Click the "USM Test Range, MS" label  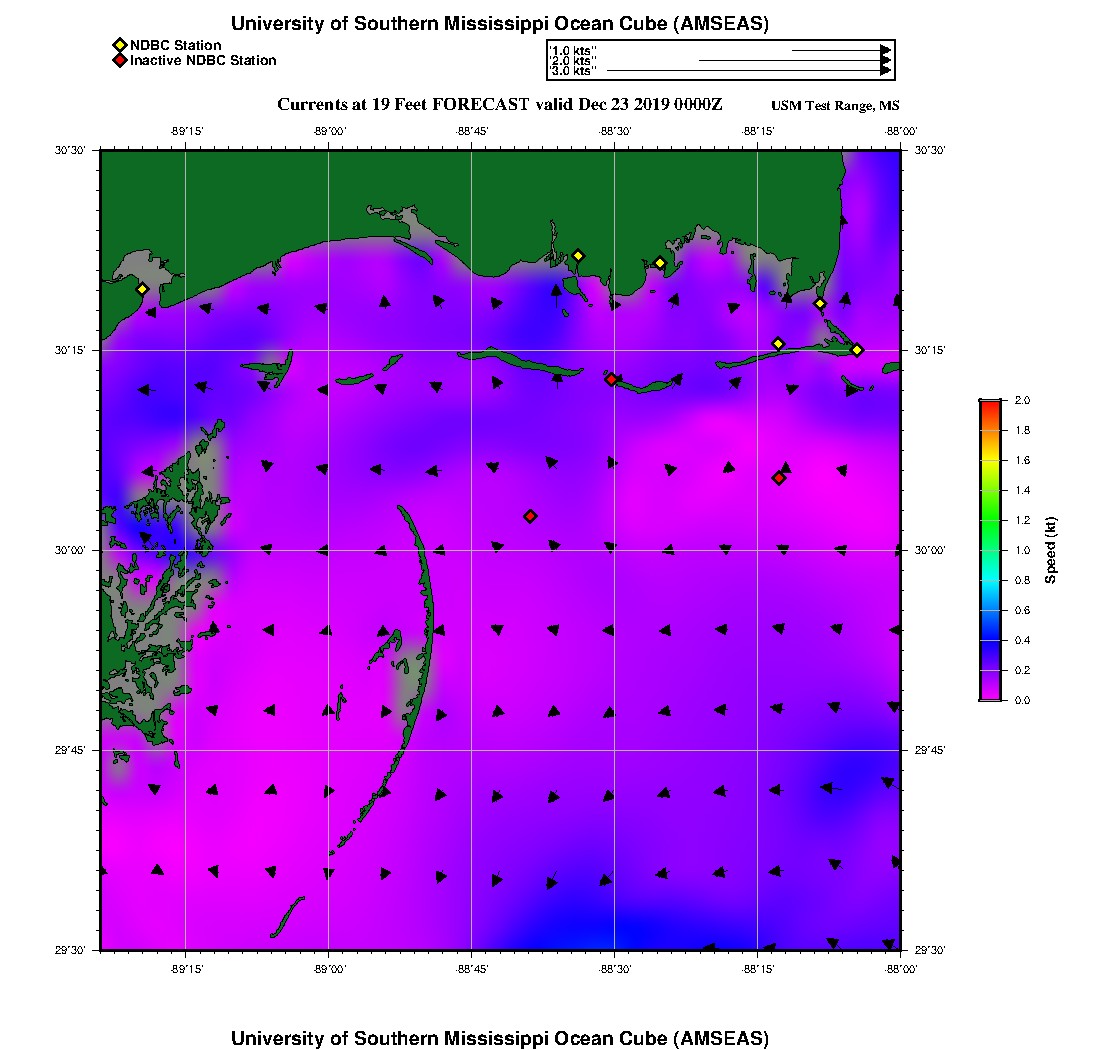tap(835, 106)
